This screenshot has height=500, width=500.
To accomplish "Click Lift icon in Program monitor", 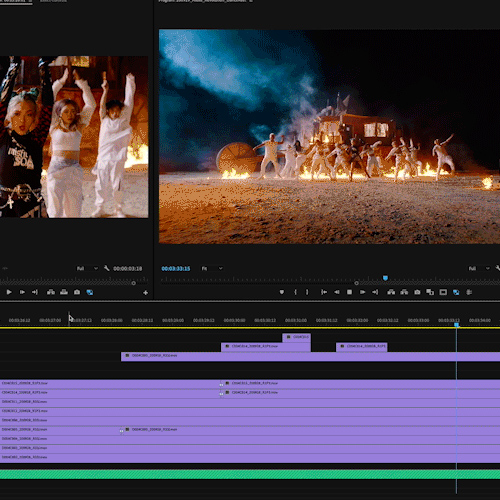I will [391, 292].
